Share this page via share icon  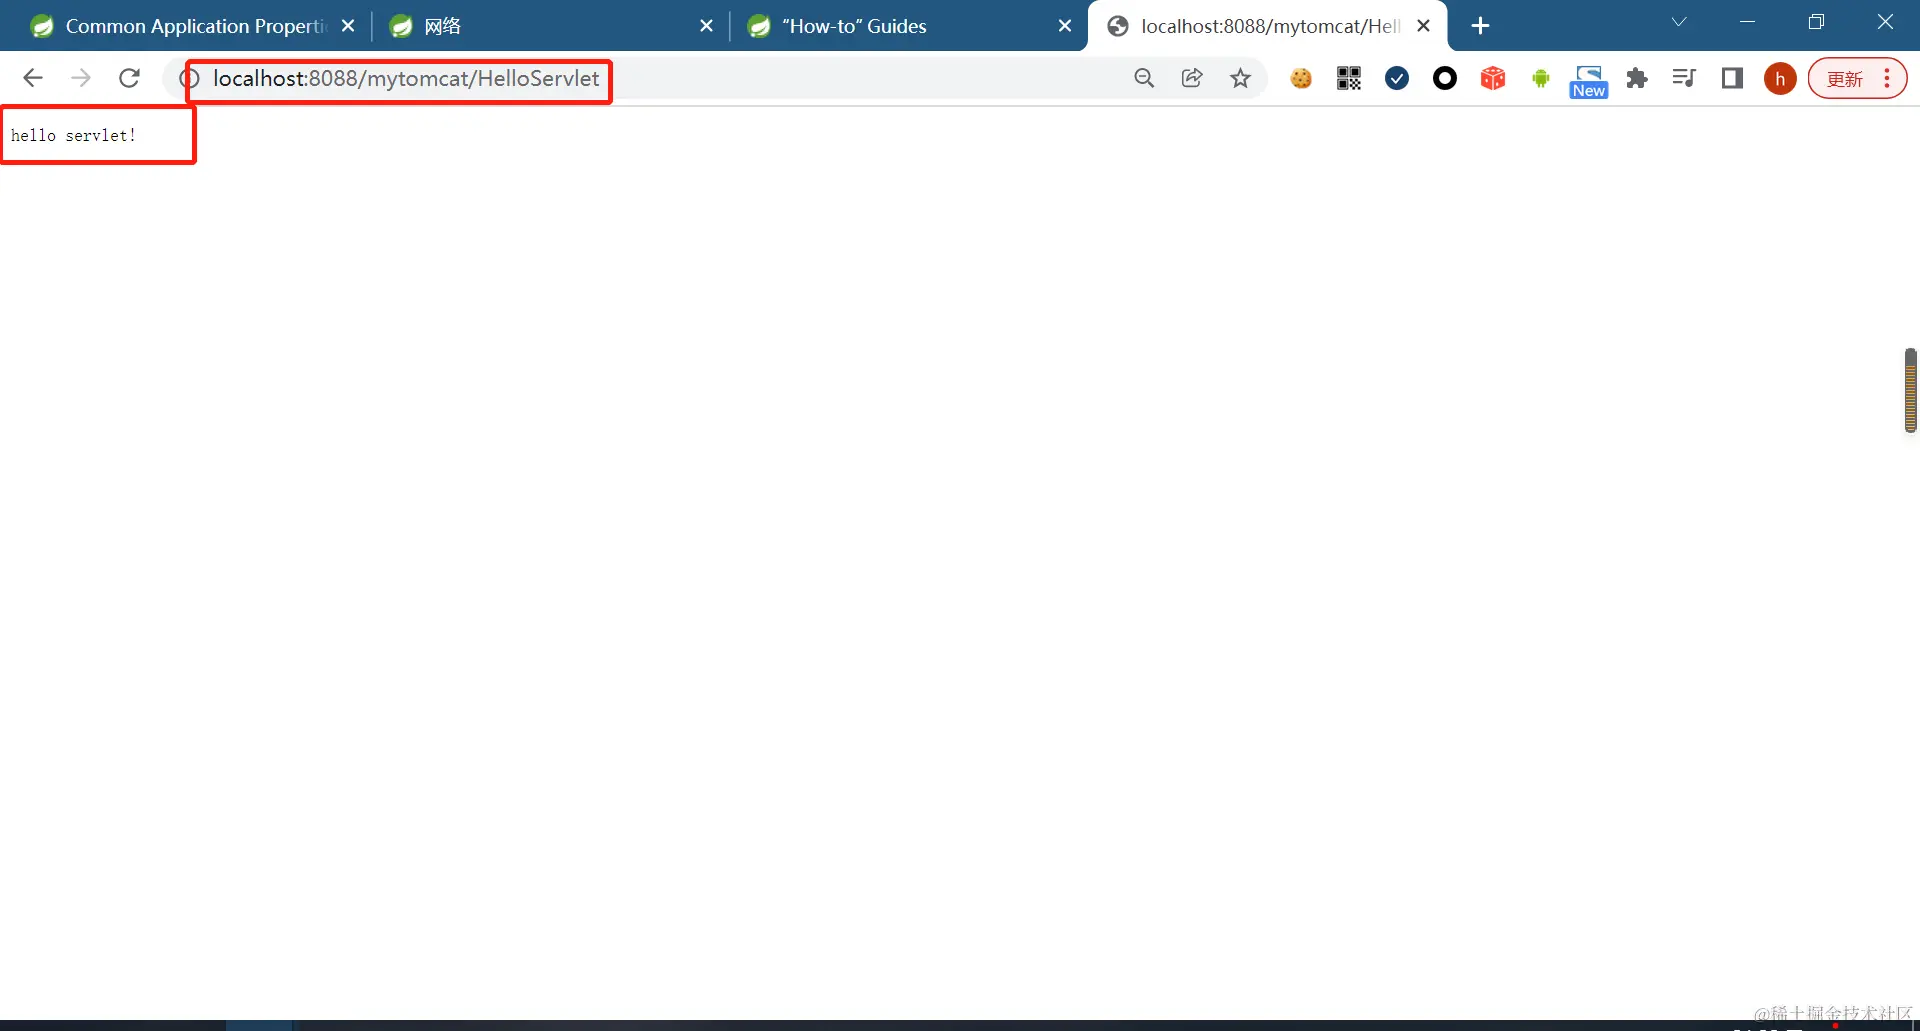click(1192, 78)
